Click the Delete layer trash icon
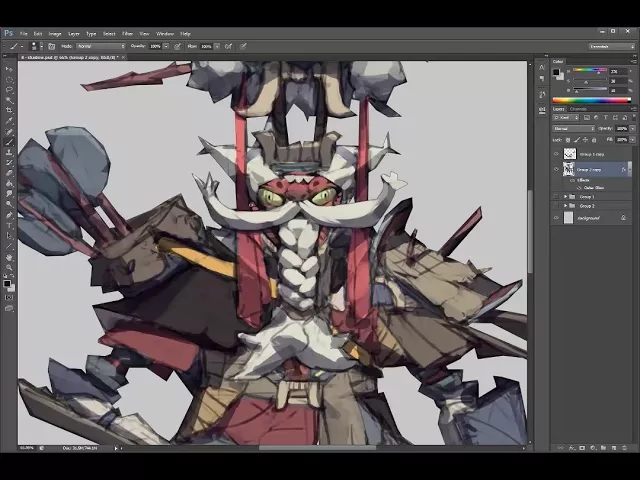 (x=624, y=448)
